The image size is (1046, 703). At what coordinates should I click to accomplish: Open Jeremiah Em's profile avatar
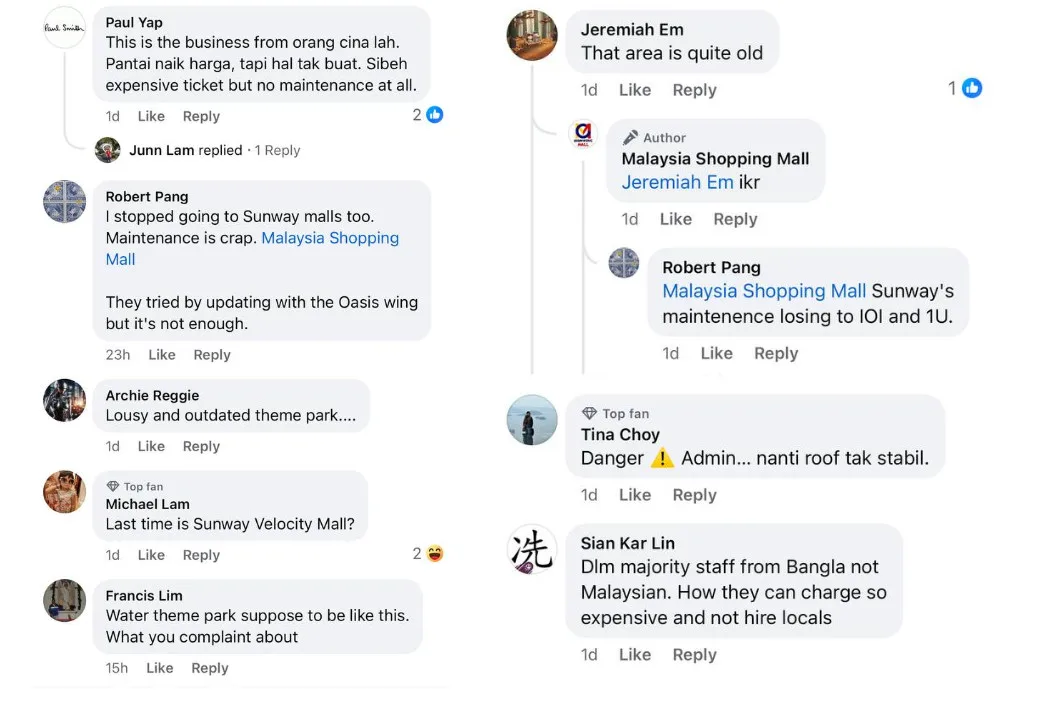pos(532,36)
